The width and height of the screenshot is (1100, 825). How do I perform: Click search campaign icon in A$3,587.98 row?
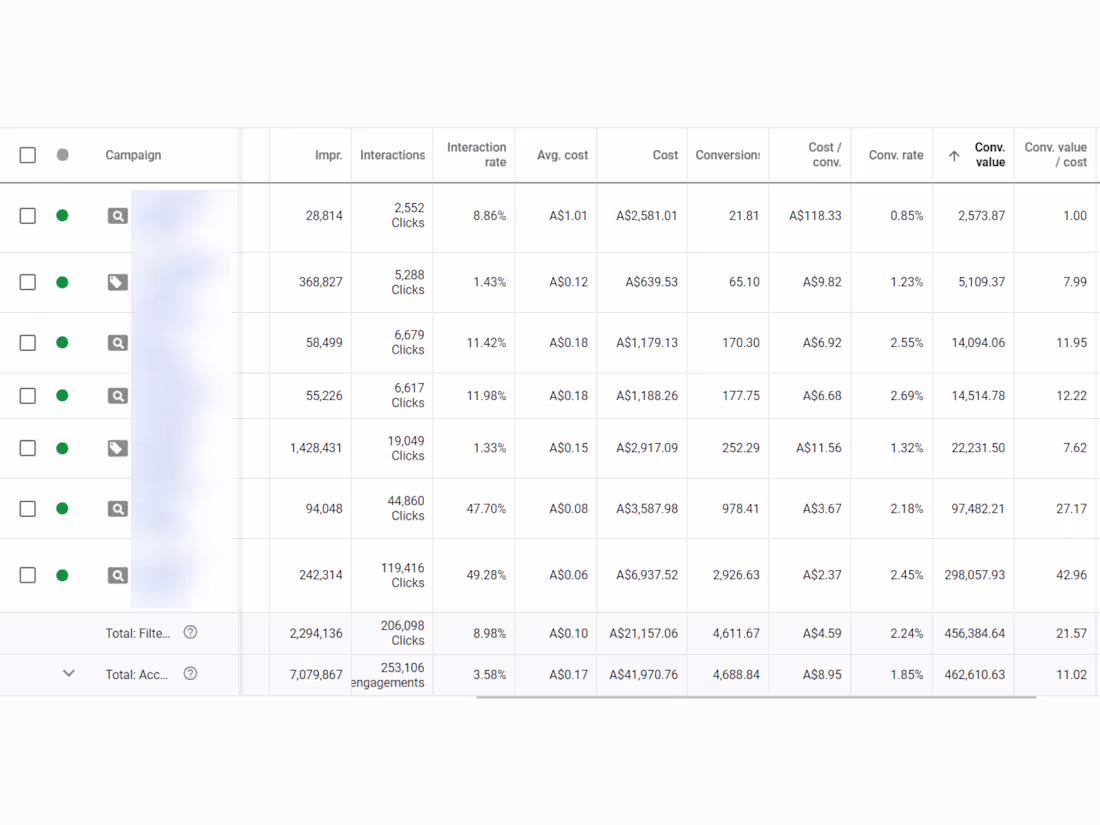tap(118, 509)
